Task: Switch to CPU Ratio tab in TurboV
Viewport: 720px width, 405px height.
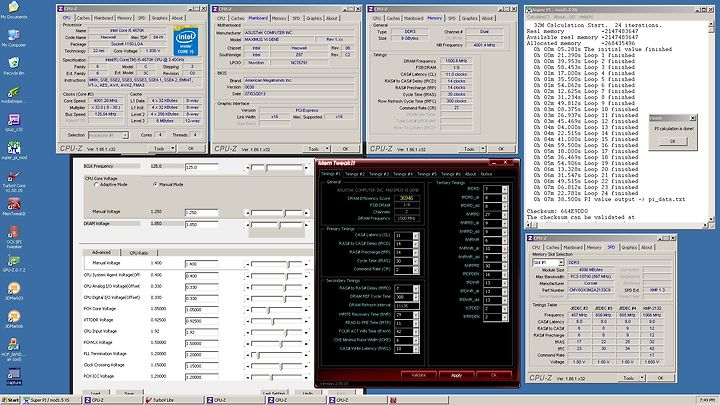Action: click(x=139, y=253)
